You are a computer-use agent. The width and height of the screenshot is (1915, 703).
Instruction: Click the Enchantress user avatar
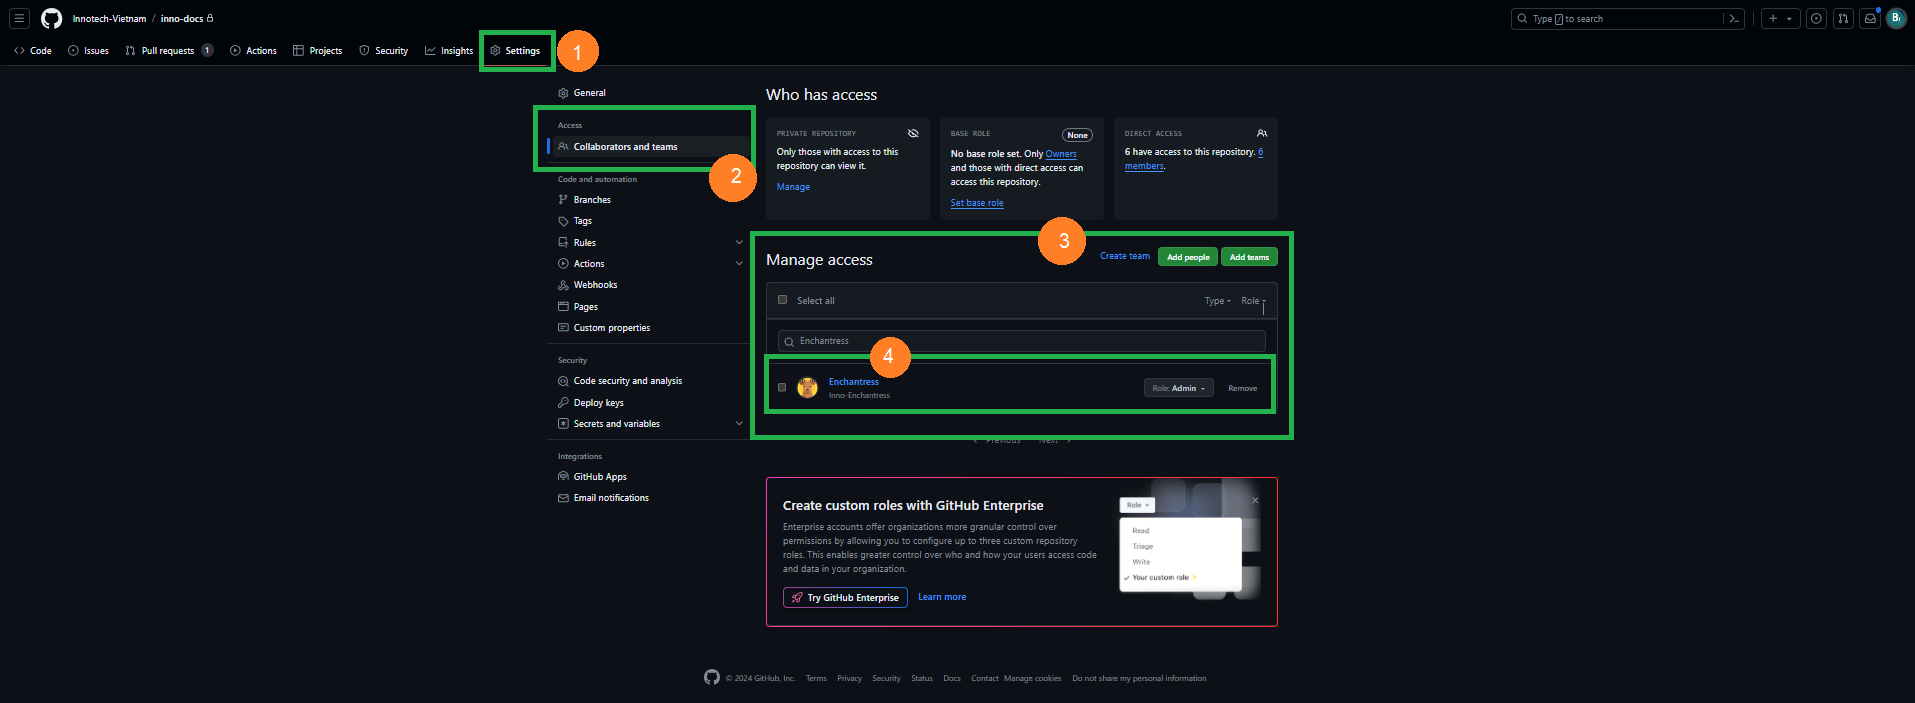click(x=807, y=388)
